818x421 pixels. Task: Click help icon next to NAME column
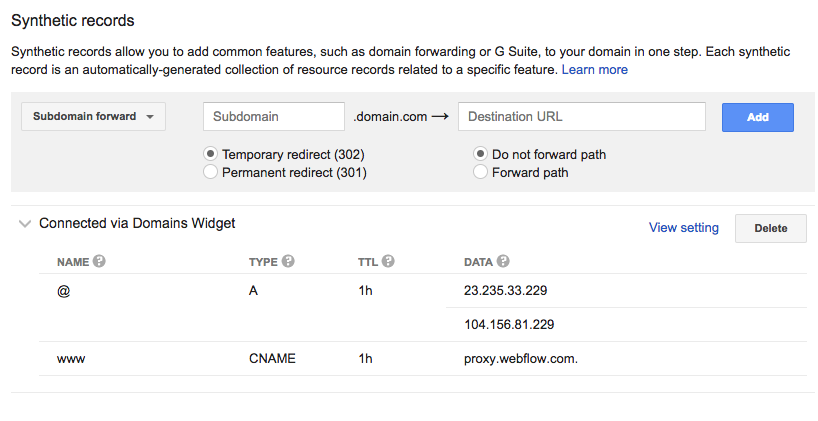[99, 261]
